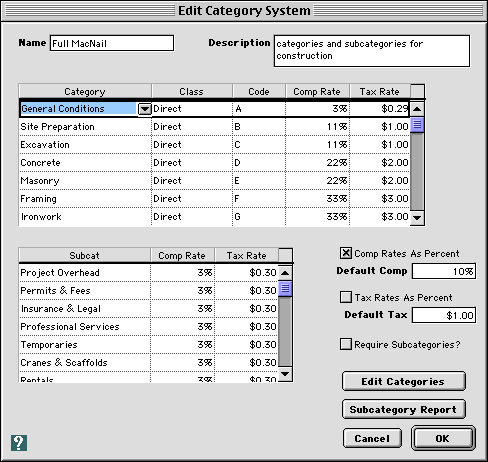
Task: Cancel the dialog
Action: click(x=372, y=438)
